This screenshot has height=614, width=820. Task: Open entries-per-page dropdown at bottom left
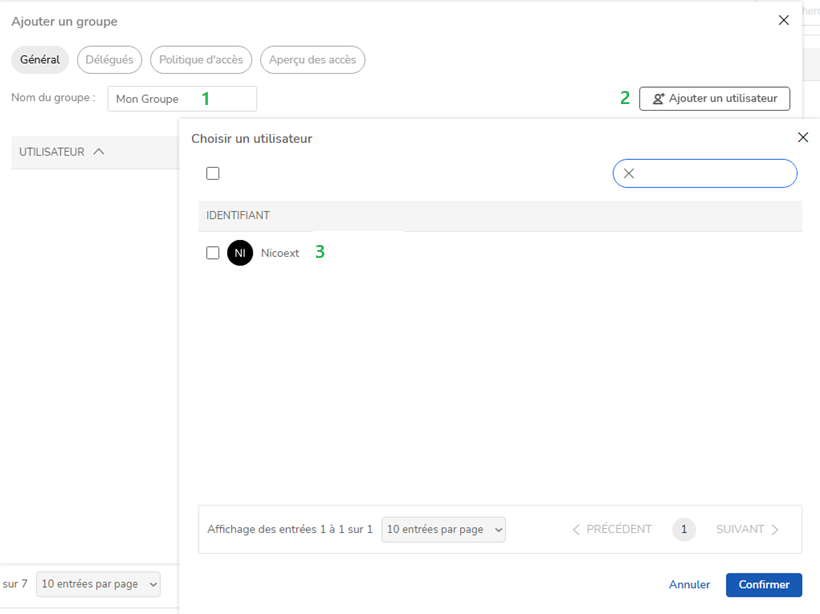click(98, 584)
